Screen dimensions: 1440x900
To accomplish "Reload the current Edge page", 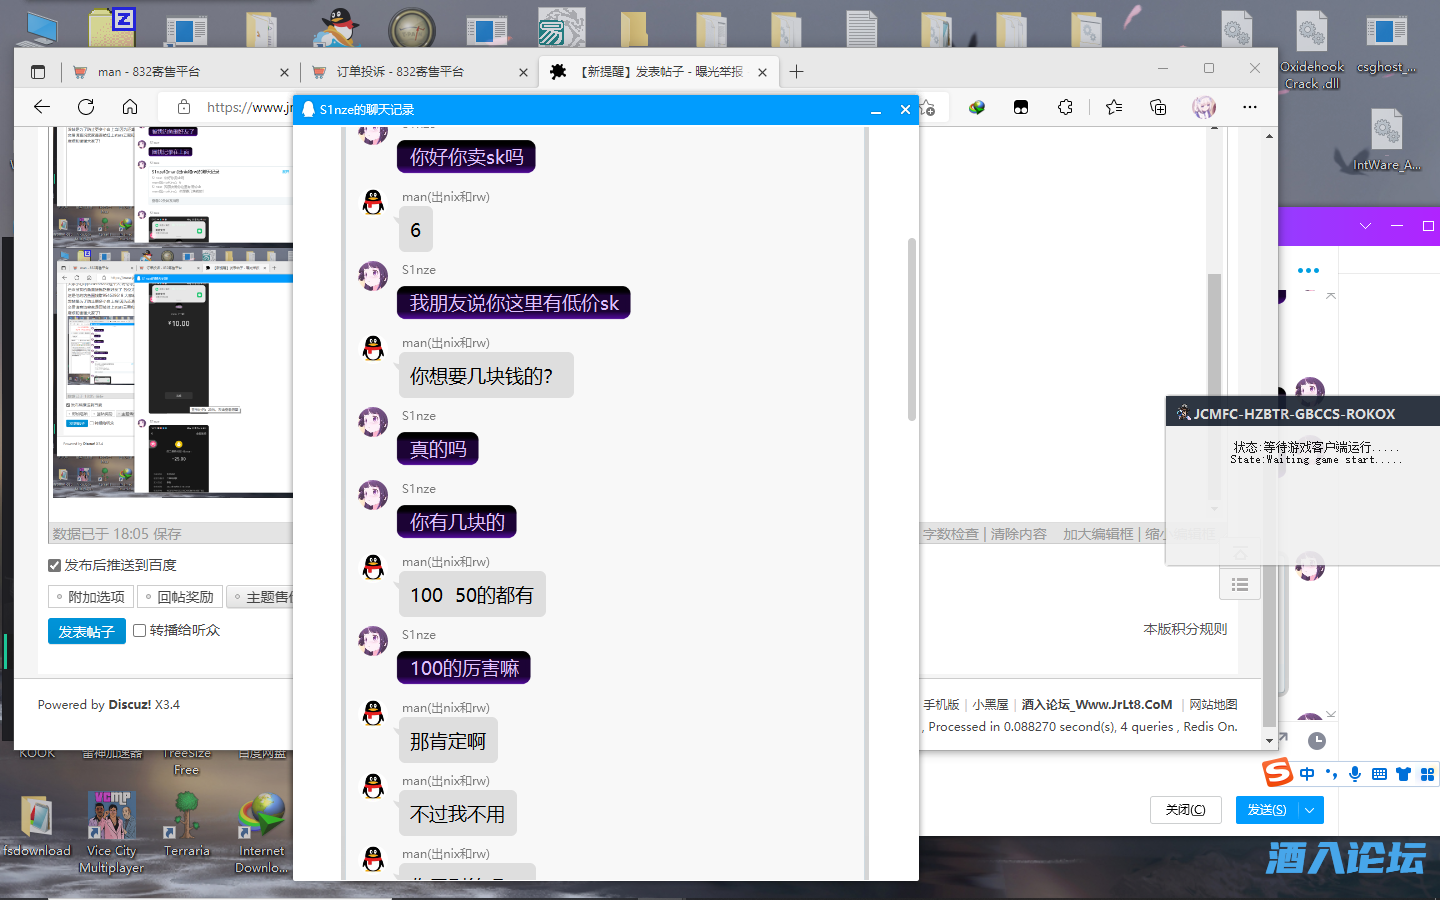I will 86,107.
